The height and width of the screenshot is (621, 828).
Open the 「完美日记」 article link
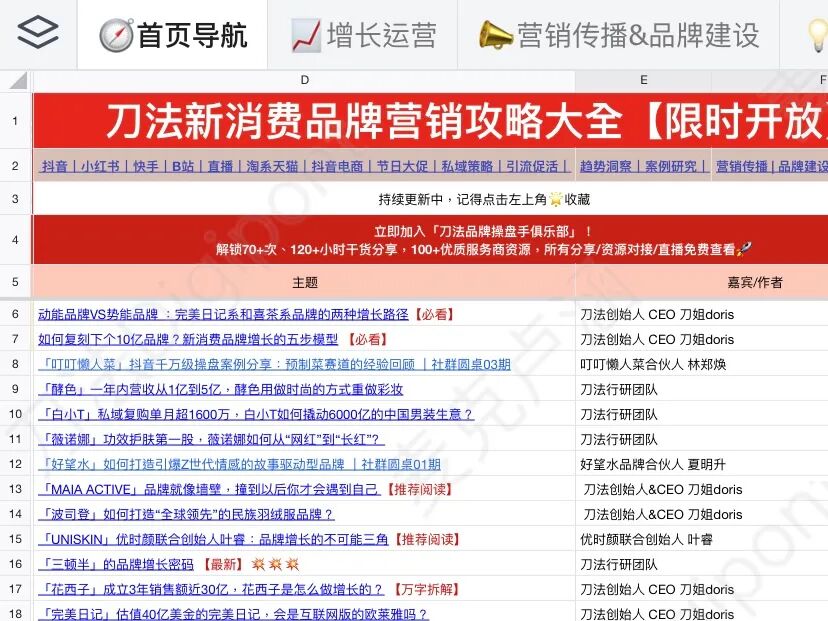tap(233, 614)
